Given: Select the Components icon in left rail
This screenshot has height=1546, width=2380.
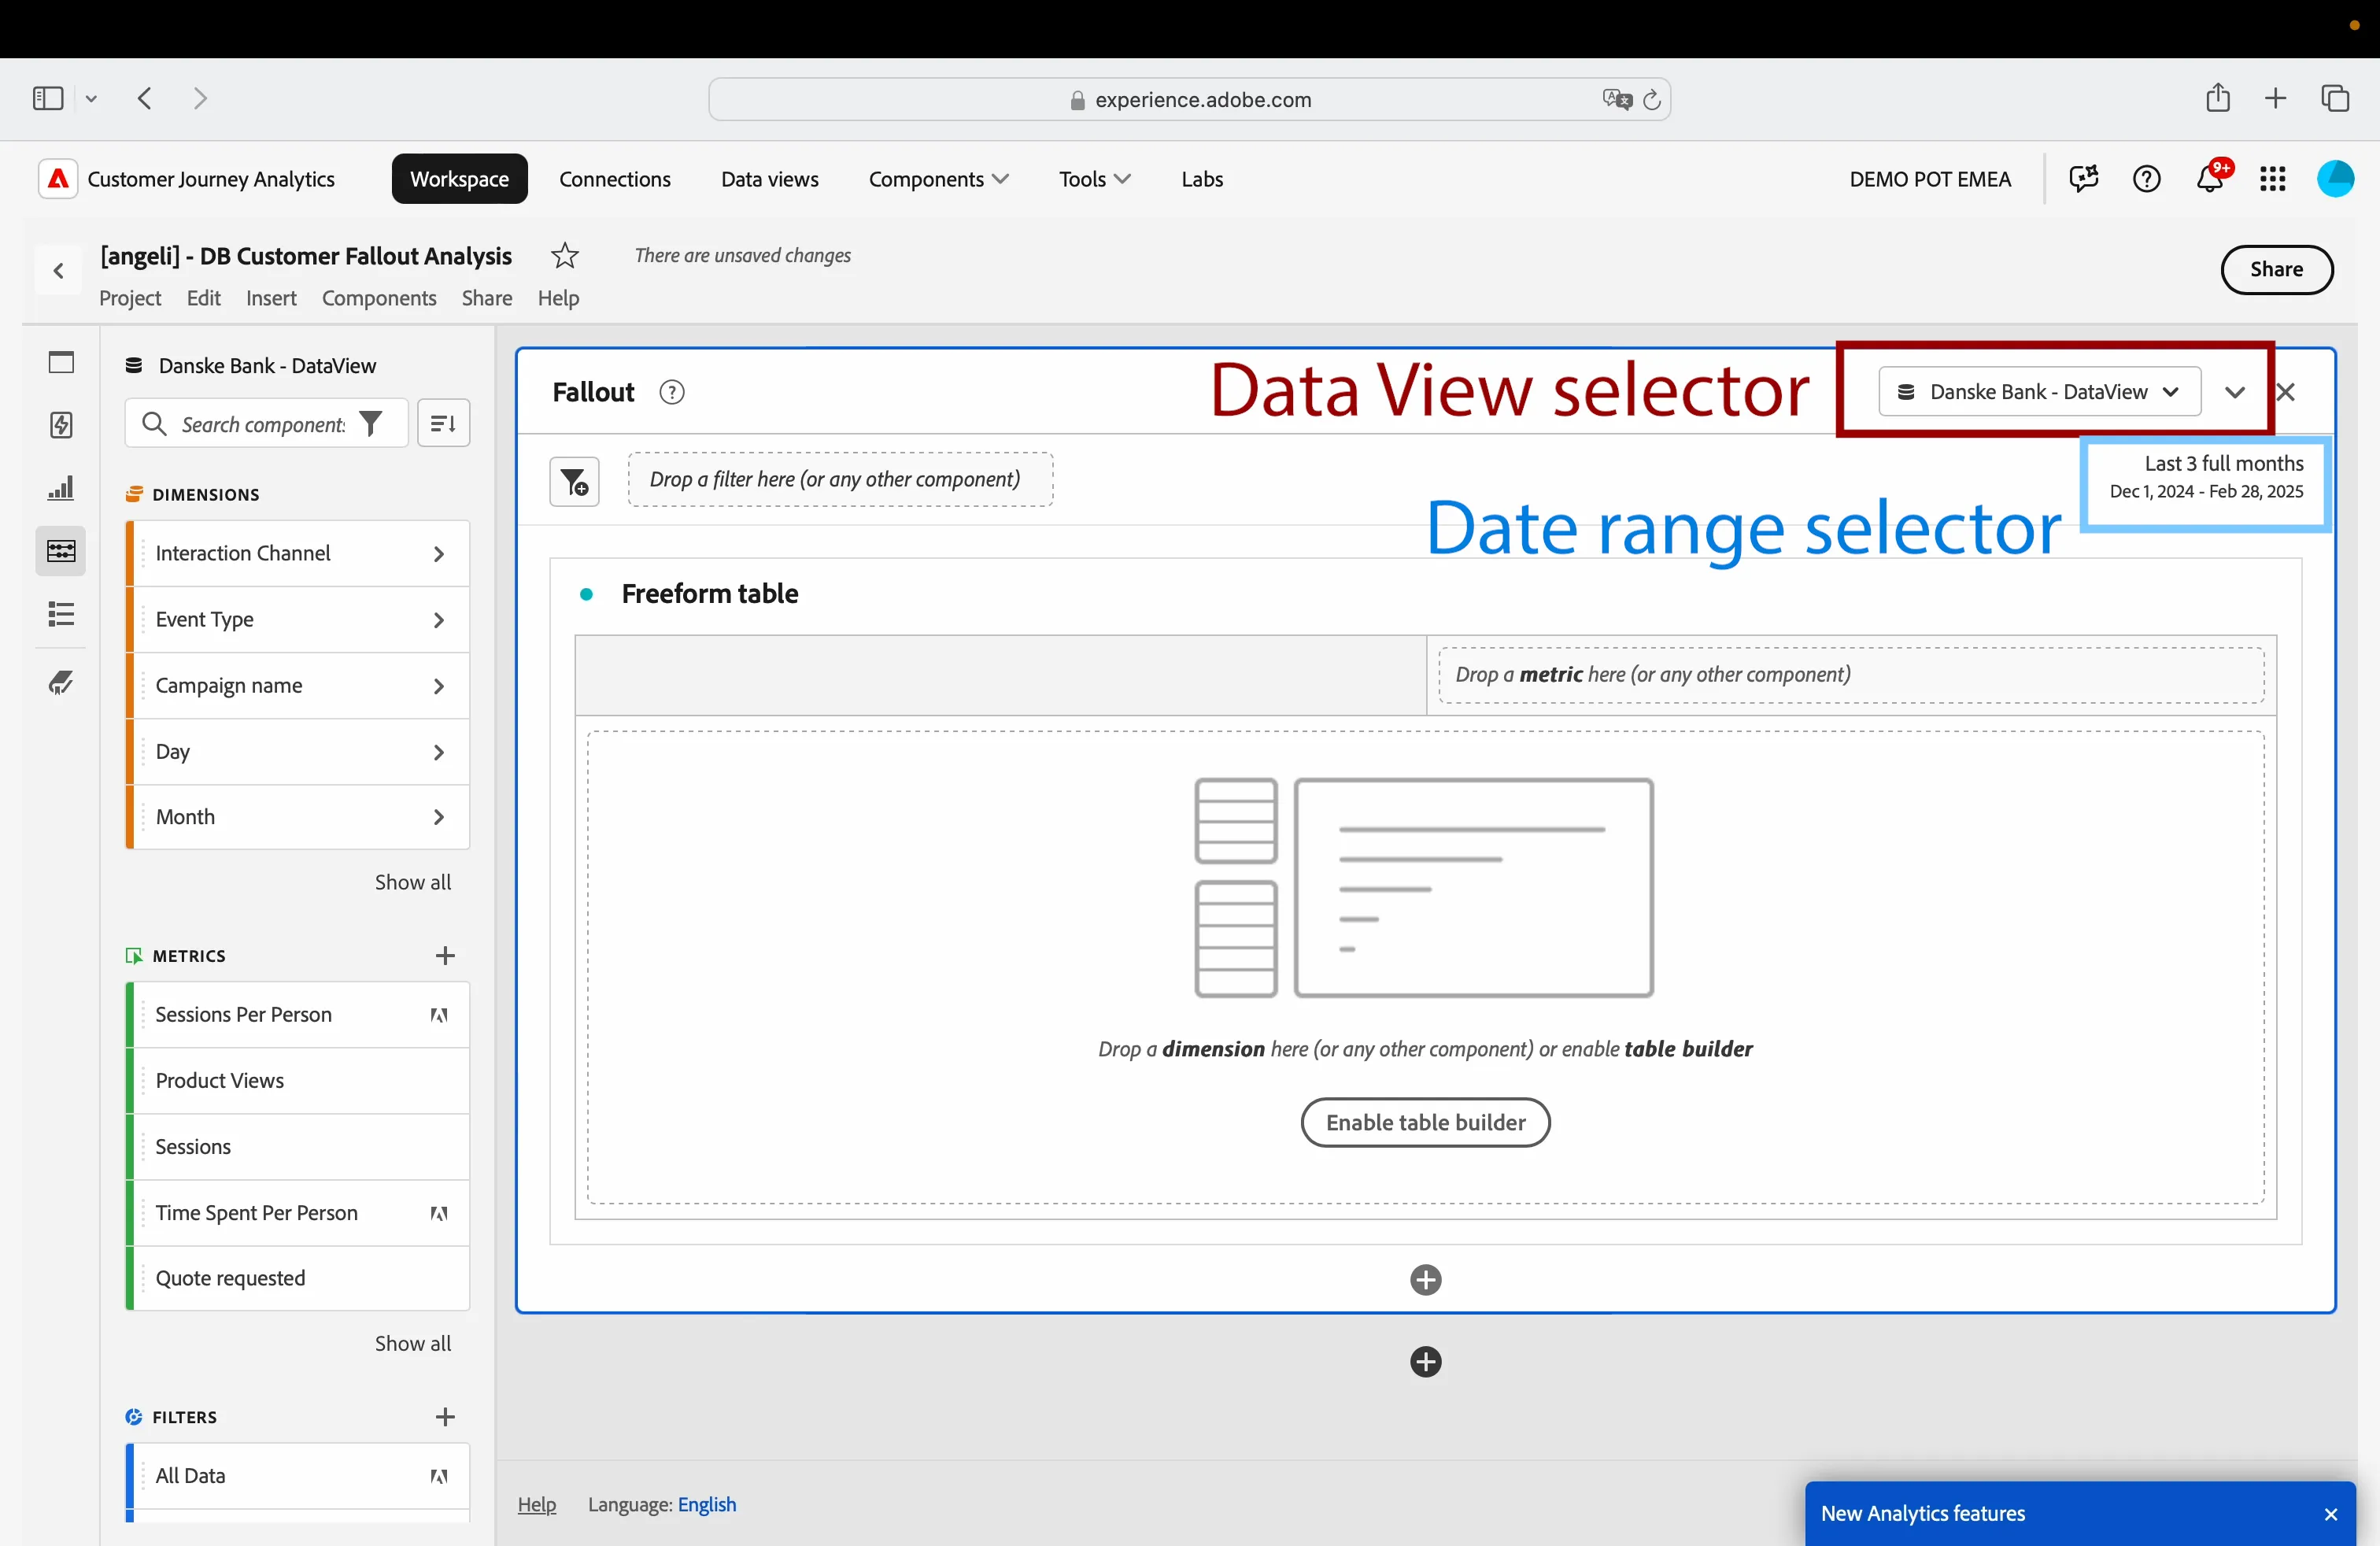Looking at the screenshot, I should [61, 551].
